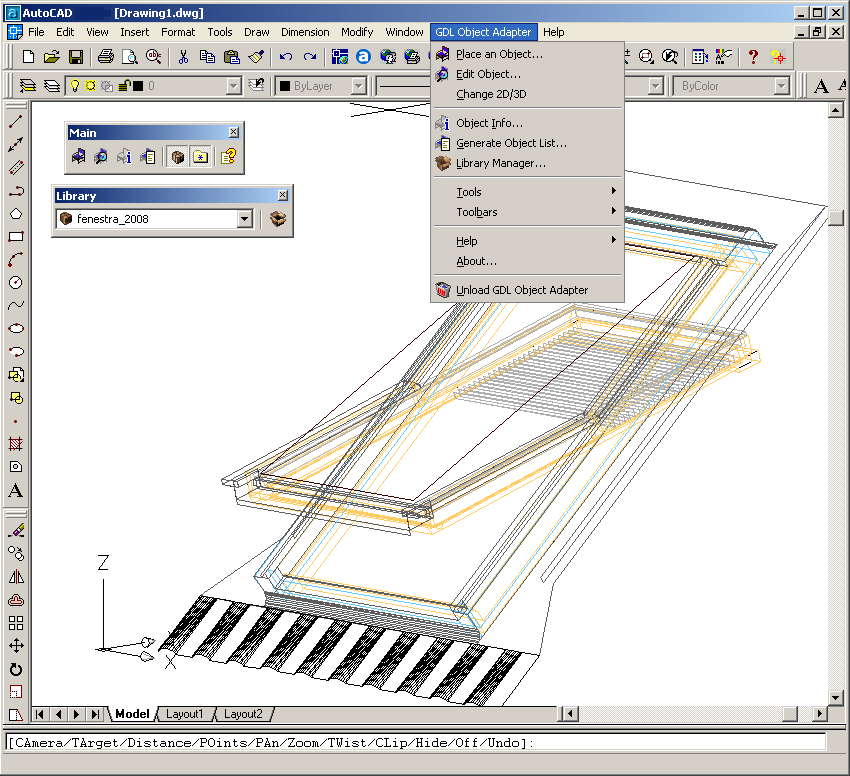Select the Rotate modify tool
Viewport: 850px width, 776px height.
click(x=16, y=669)
